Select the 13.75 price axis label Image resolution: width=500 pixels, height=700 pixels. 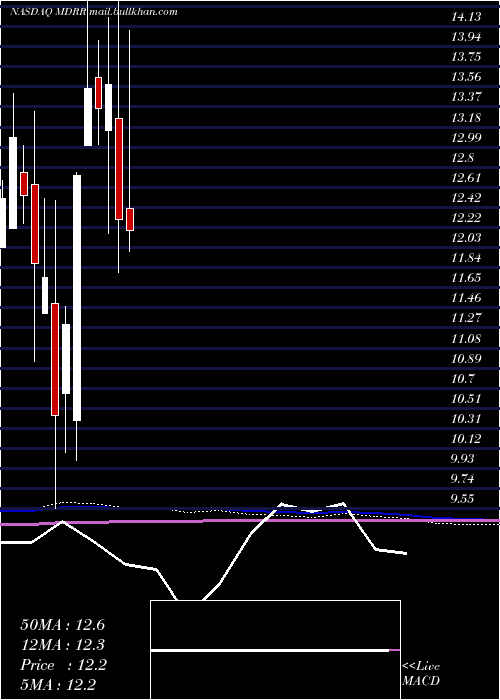click(x=466, y=57)
